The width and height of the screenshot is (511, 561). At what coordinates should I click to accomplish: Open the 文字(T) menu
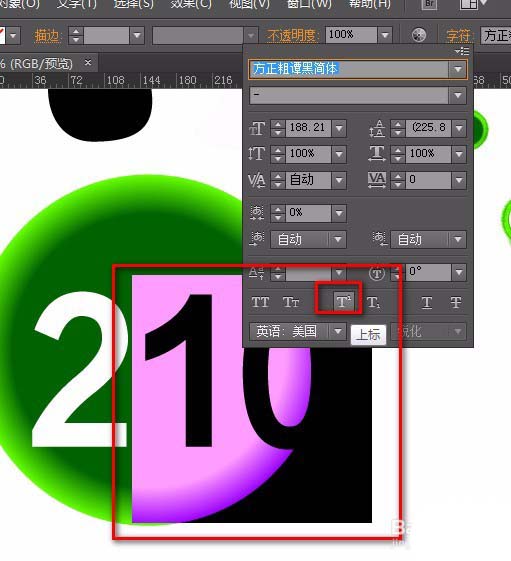click(x=76, y=4)
